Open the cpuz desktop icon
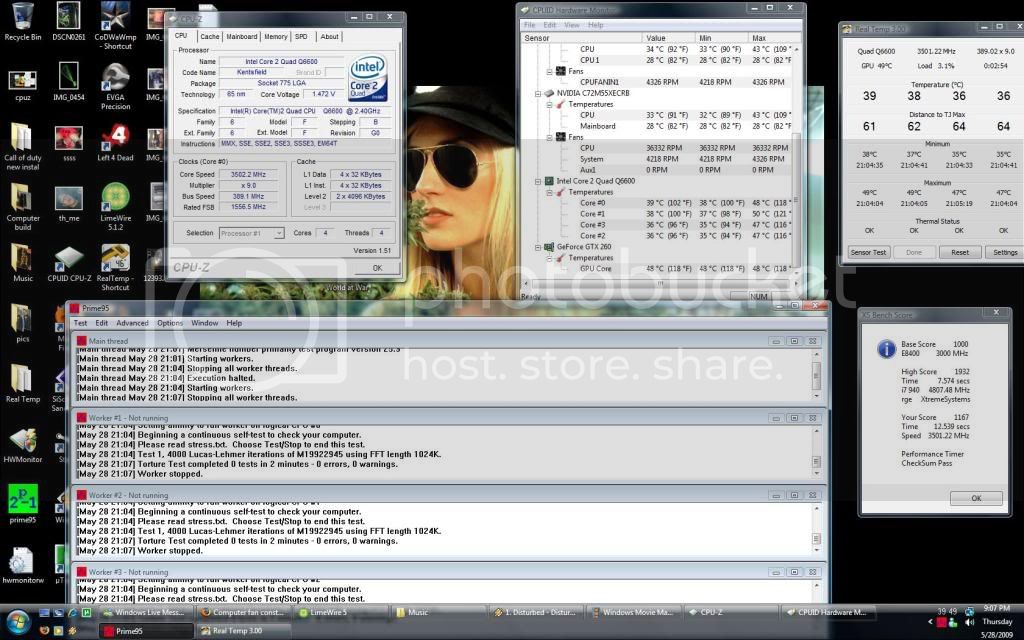The height and width of the screenshot is (640, 1024). [23, 85]
